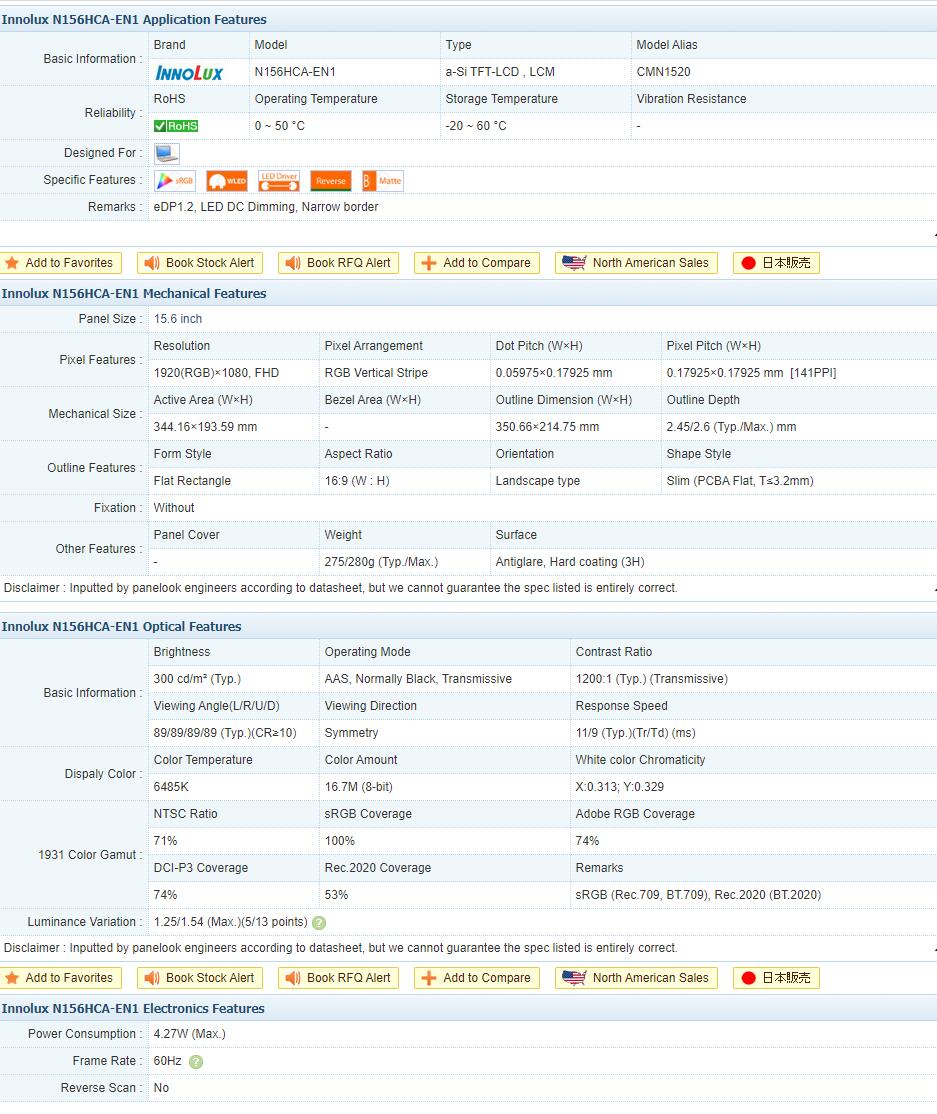Click the Mechanical Features section heading
The width and height of the screenshot is (937, 1114).
(x=134, y=293)
